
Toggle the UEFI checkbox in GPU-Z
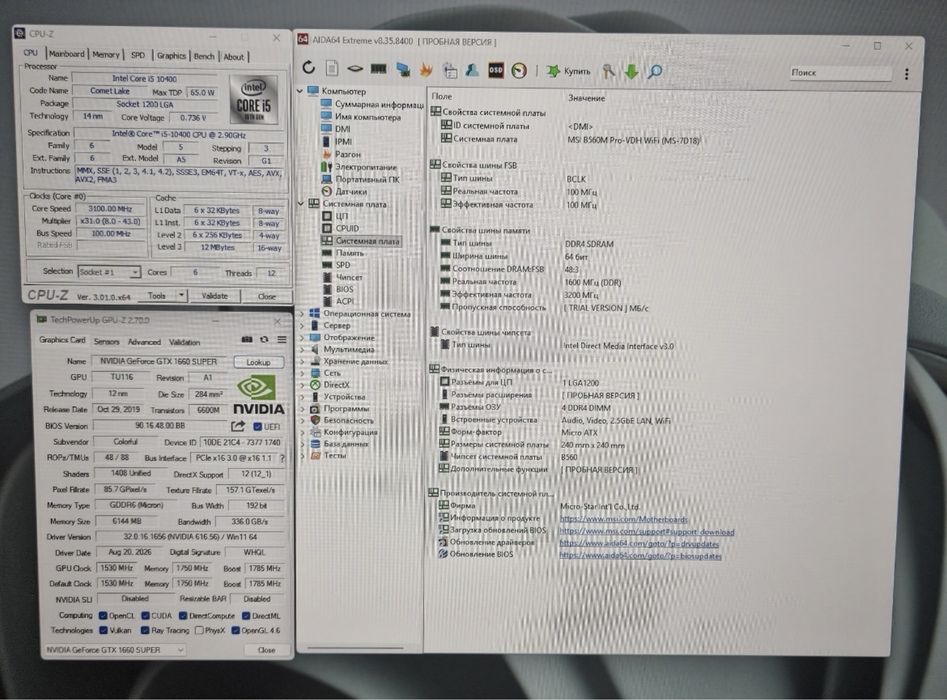pos(258,426)
